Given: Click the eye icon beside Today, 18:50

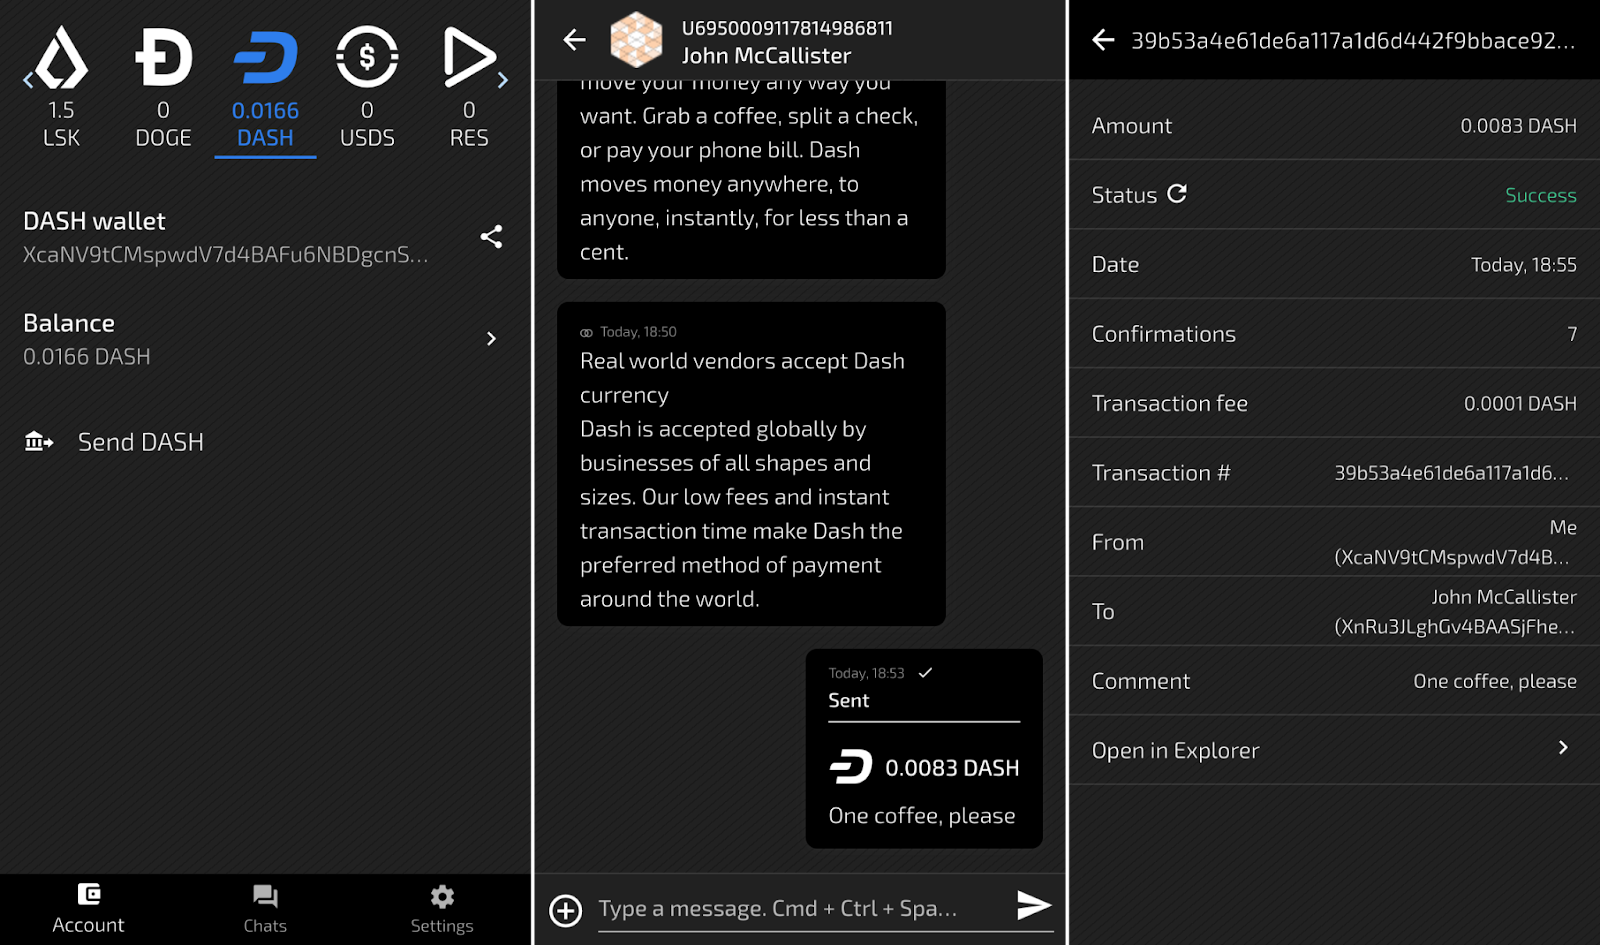Looking at the screenshot, I should 586,333.
